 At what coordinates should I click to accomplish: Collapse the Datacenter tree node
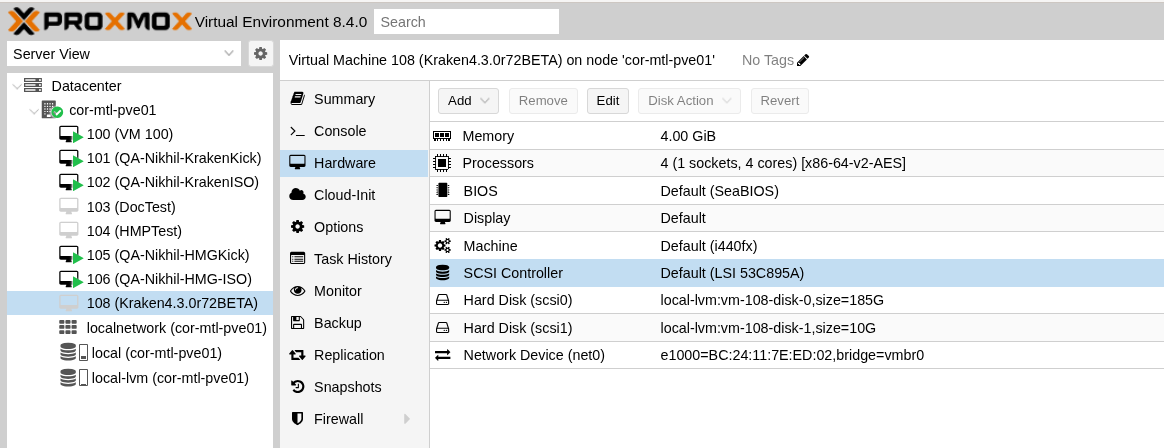point(17,86)
